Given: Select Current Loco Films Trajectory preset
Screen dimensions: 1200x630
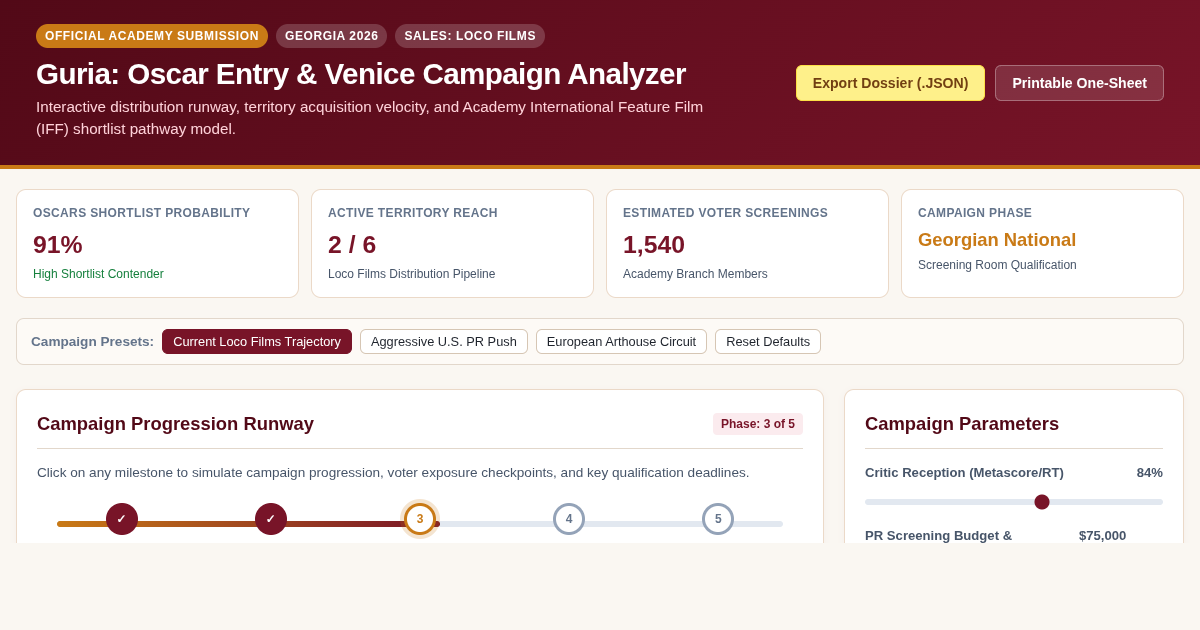Looking at the screenshot, I should pyautogui.click(x=257, y=341).
